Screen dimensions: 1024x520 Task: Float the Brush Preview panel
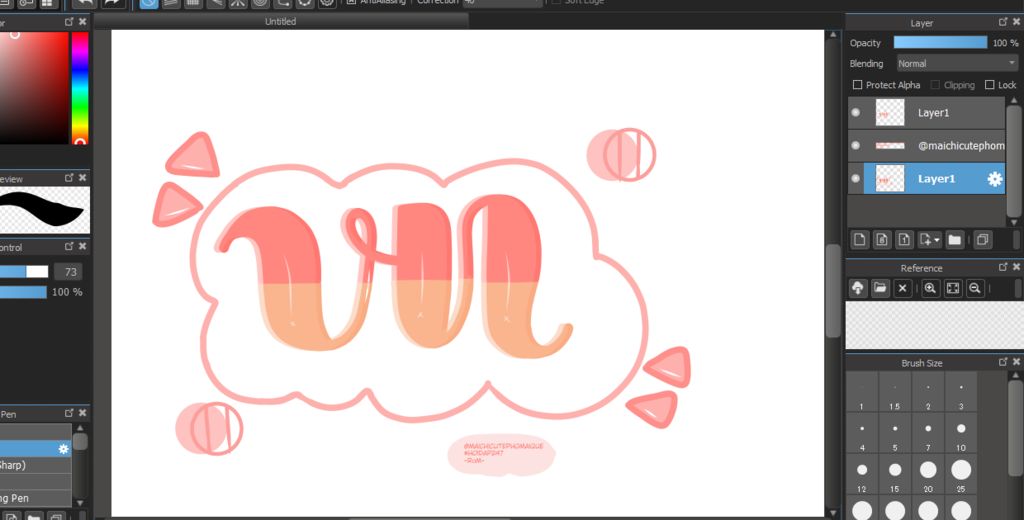(69, 178)
